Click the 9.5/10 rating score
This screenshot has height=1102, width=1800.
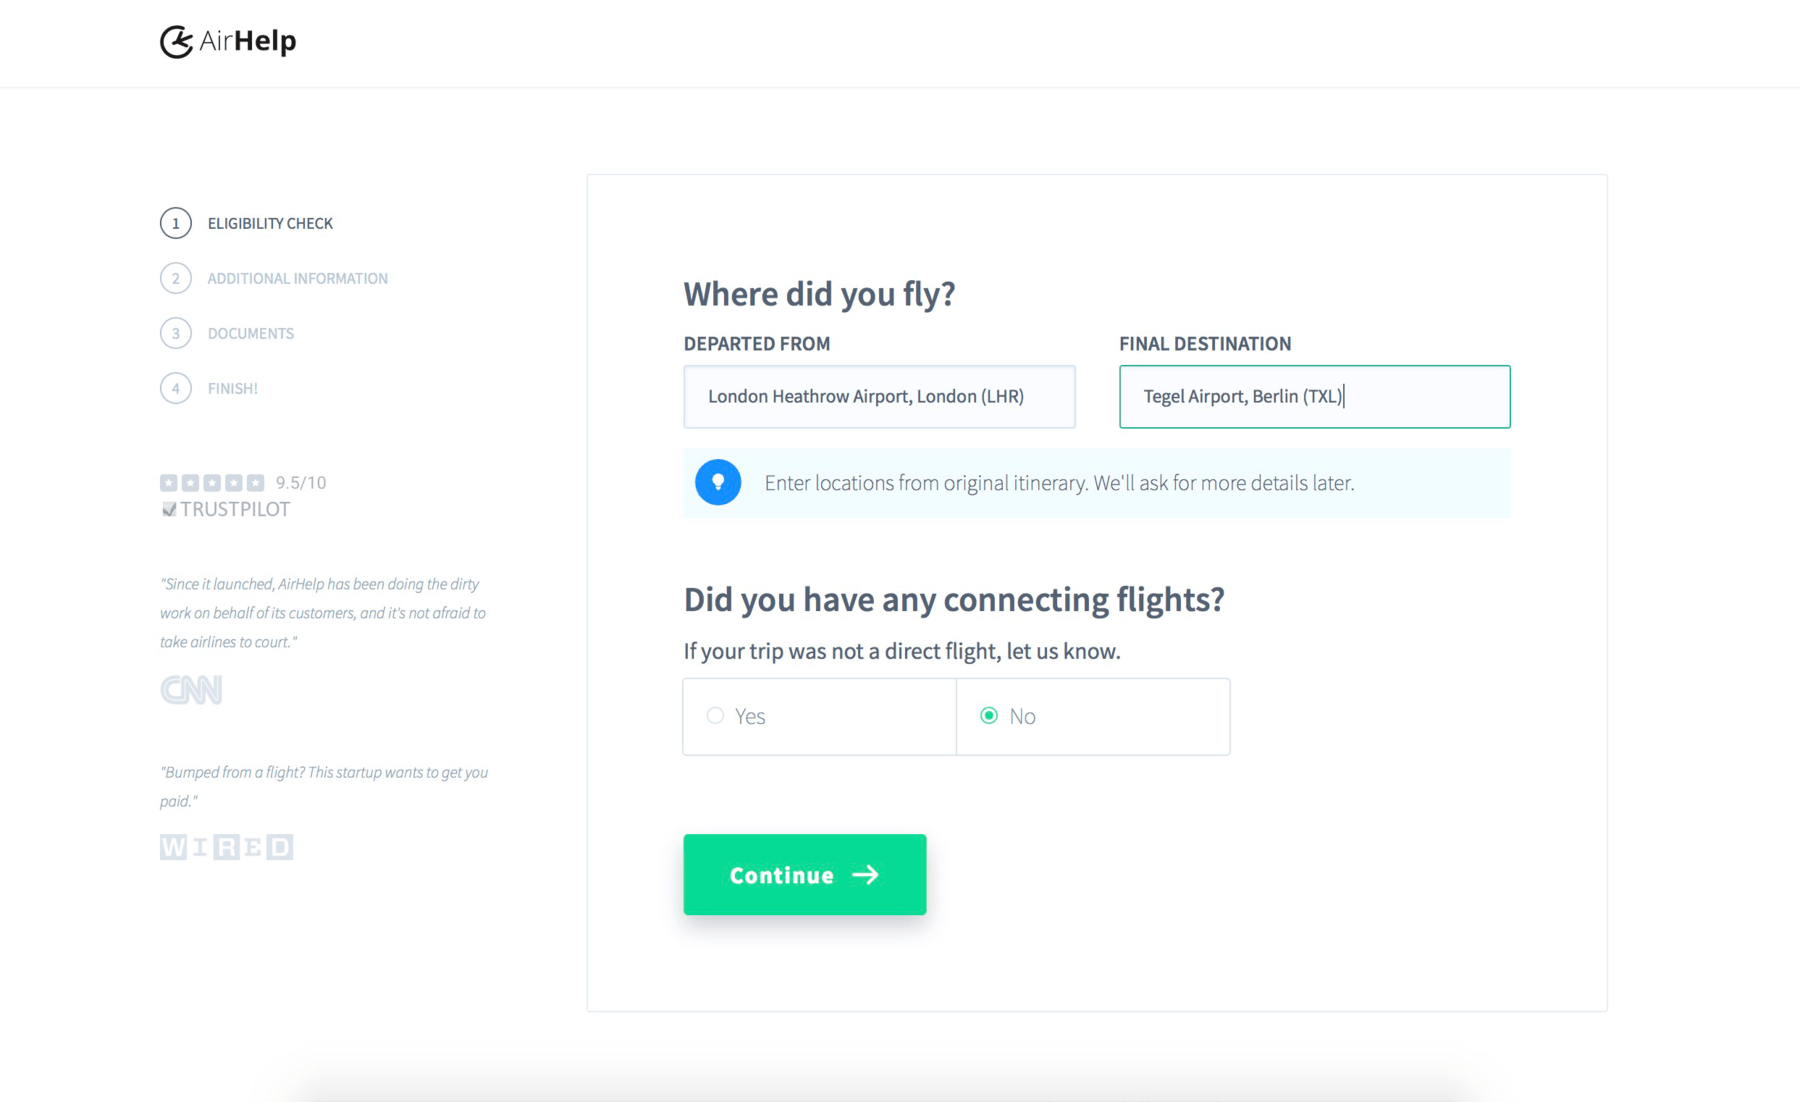[x=300, y=482]
